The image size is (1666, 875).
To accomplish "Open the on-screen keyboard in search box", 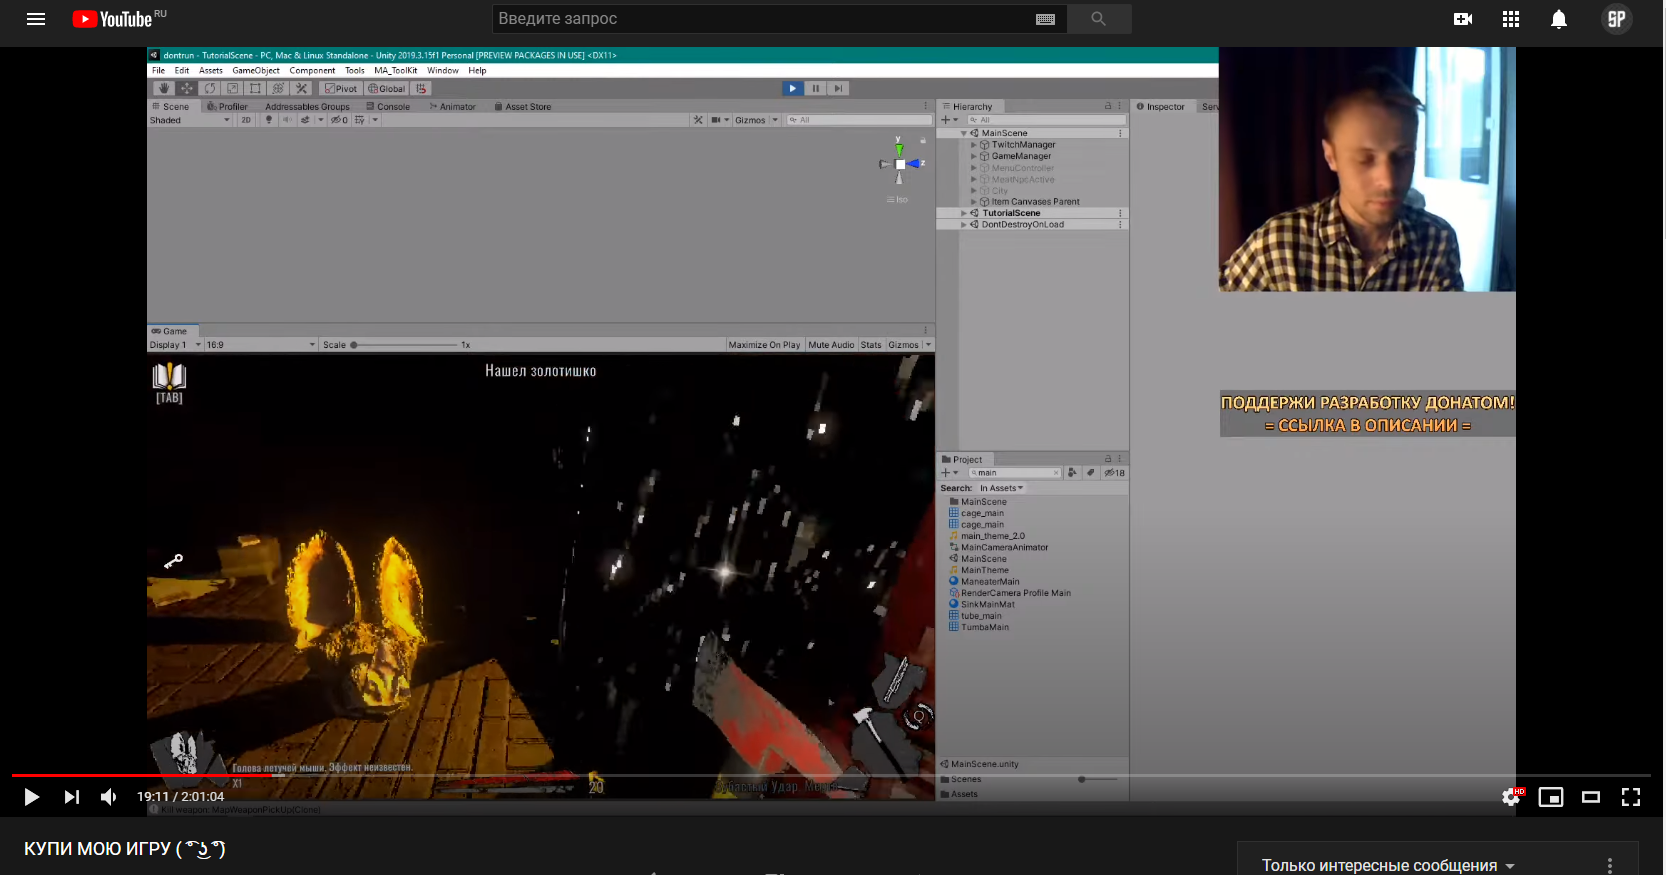I will (x=1045, y=19).
